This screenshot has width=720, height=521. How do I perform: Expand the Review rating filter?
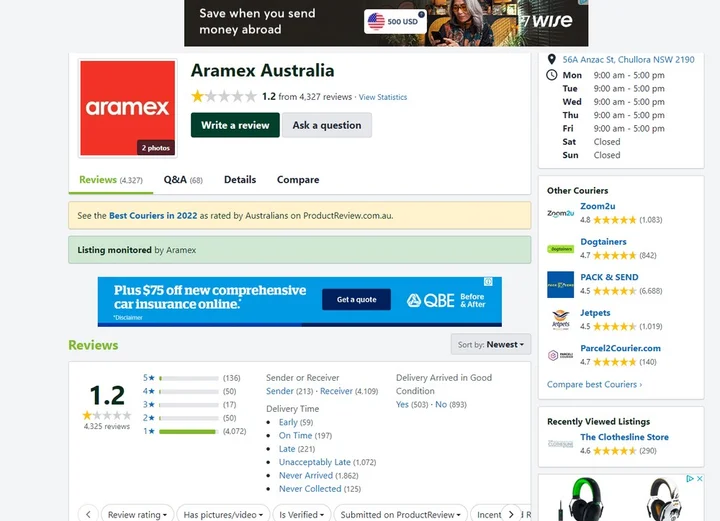pyautogui.click(x=137, y=514)
